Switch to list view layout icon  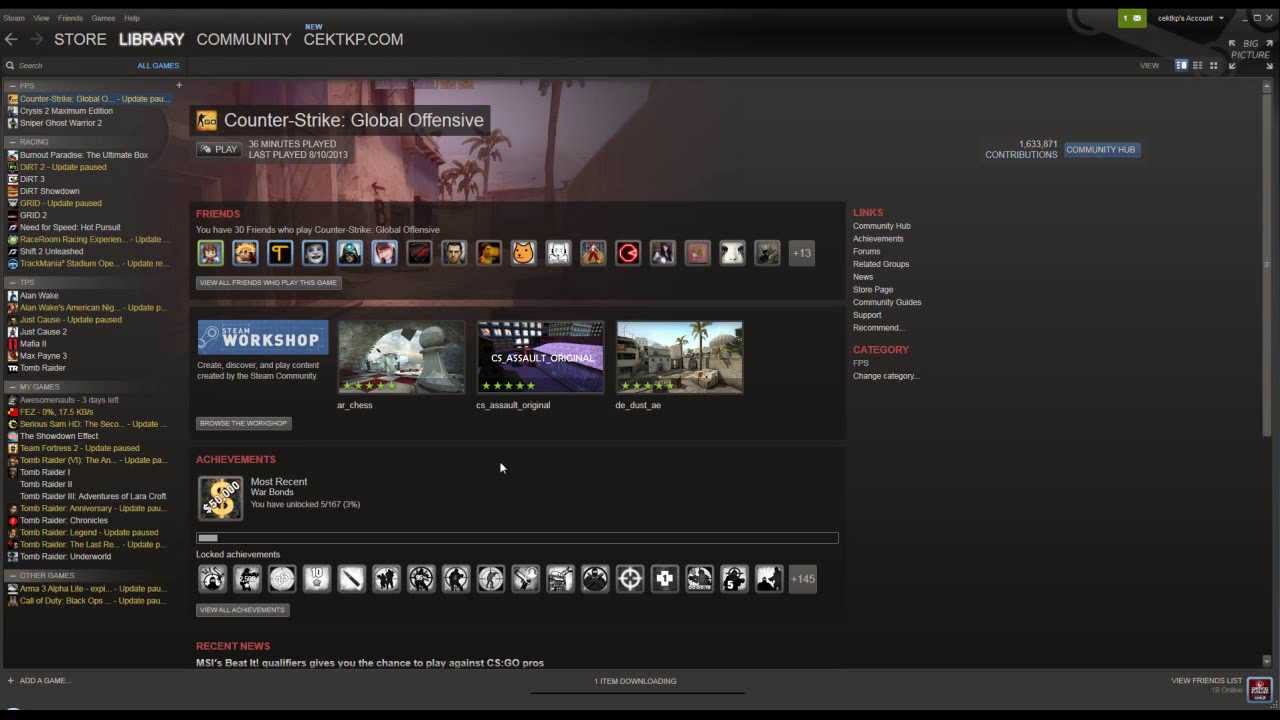point(1197,65)
